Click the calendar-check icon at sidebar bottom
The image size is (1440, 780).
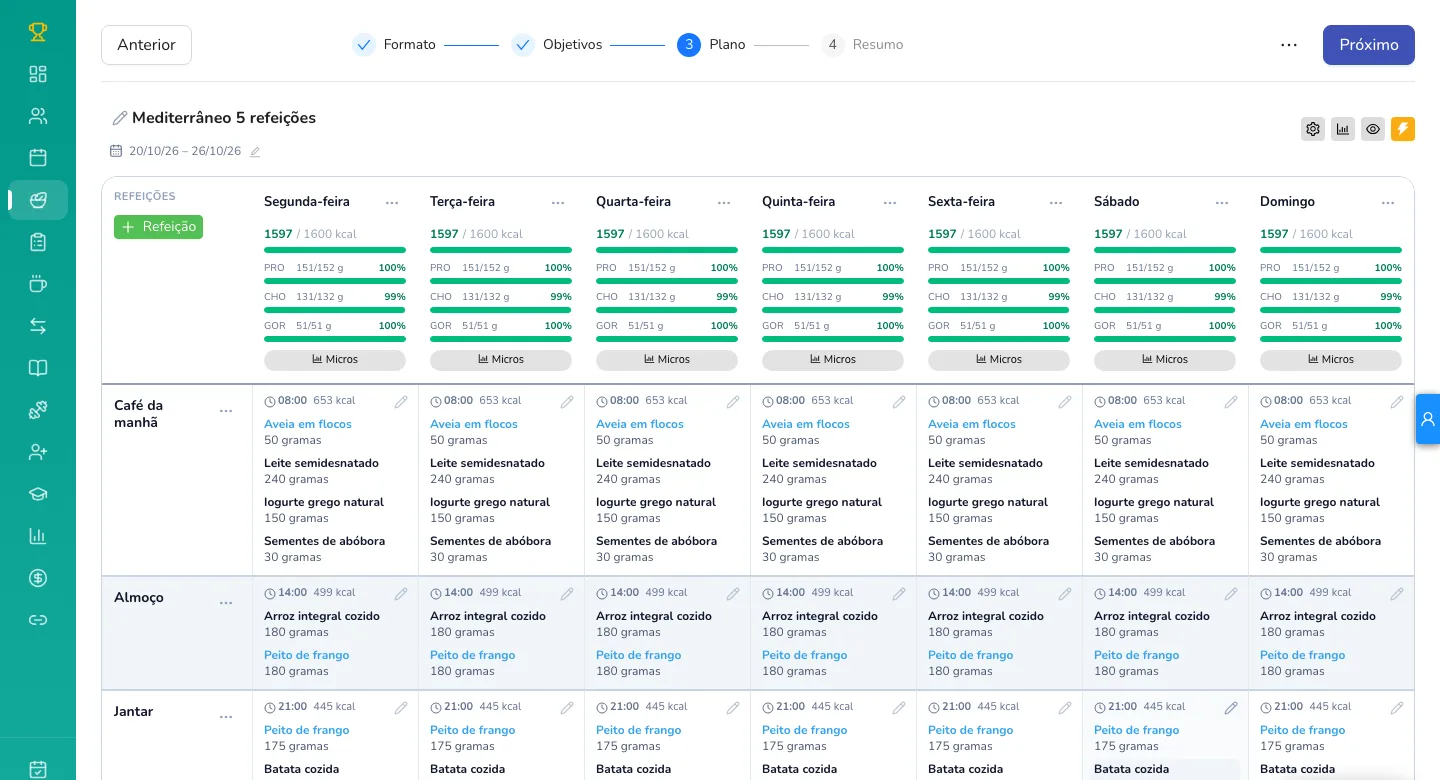38,769
